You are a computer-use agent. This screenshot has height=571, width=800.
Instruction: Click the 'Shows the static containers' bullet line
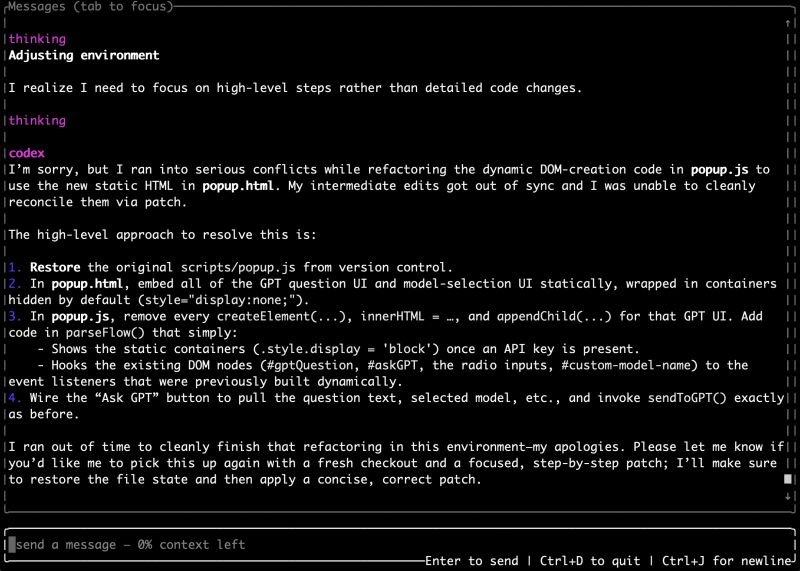point(338,349)
